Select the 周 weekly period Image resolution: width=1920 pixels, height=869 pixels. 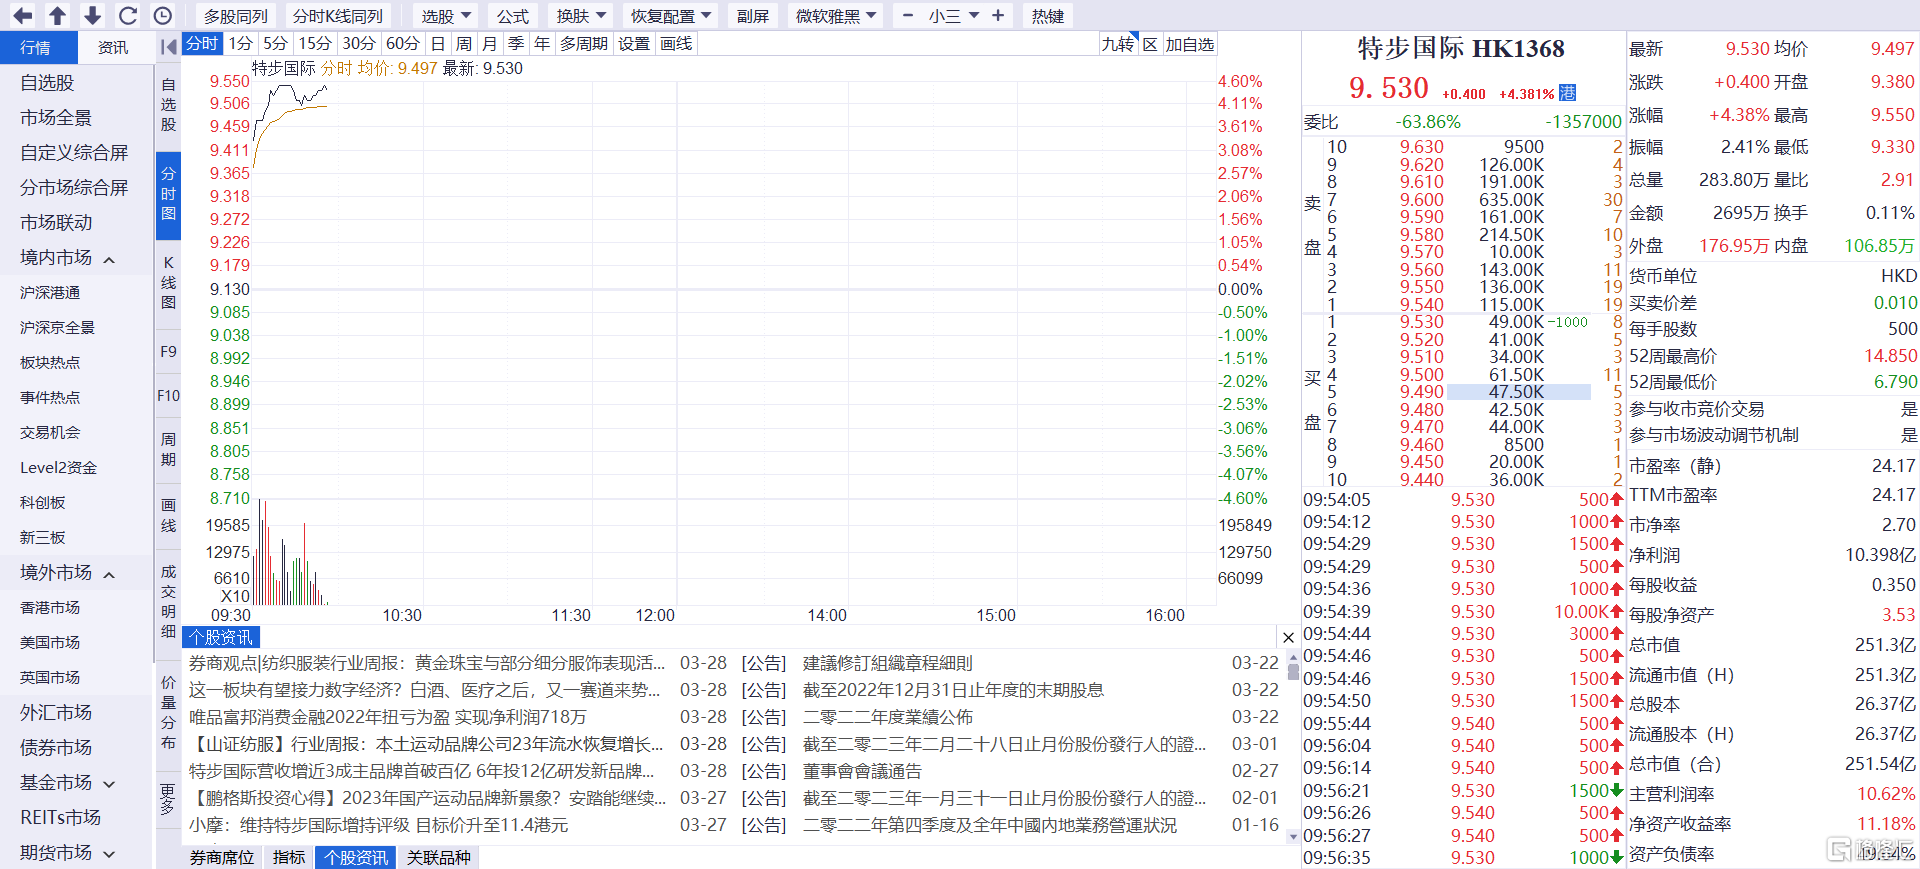pos(464,43)
